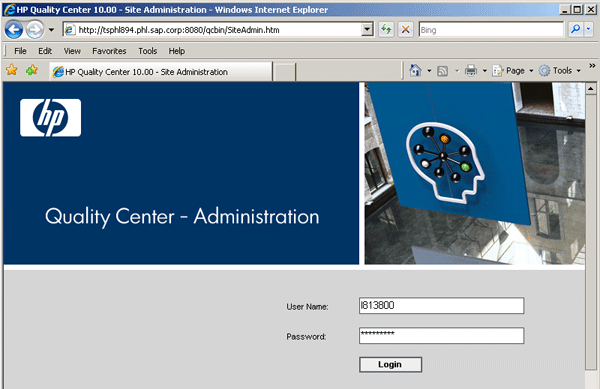Open the View menu
Image resolution: width=600 pixels, height=389 pixels.
(72, 51)
